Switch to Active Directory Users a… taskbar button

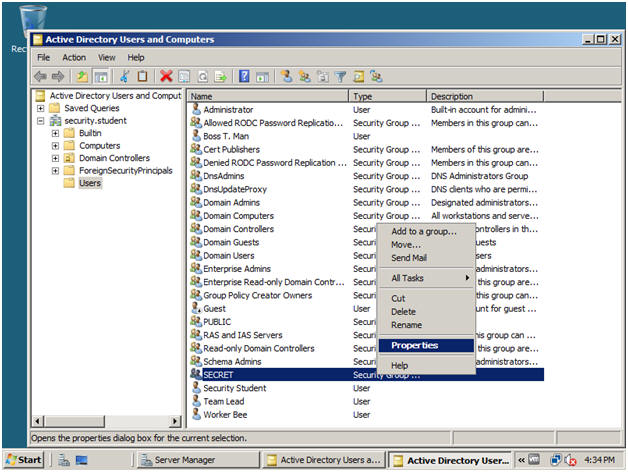tap(324, 460)
